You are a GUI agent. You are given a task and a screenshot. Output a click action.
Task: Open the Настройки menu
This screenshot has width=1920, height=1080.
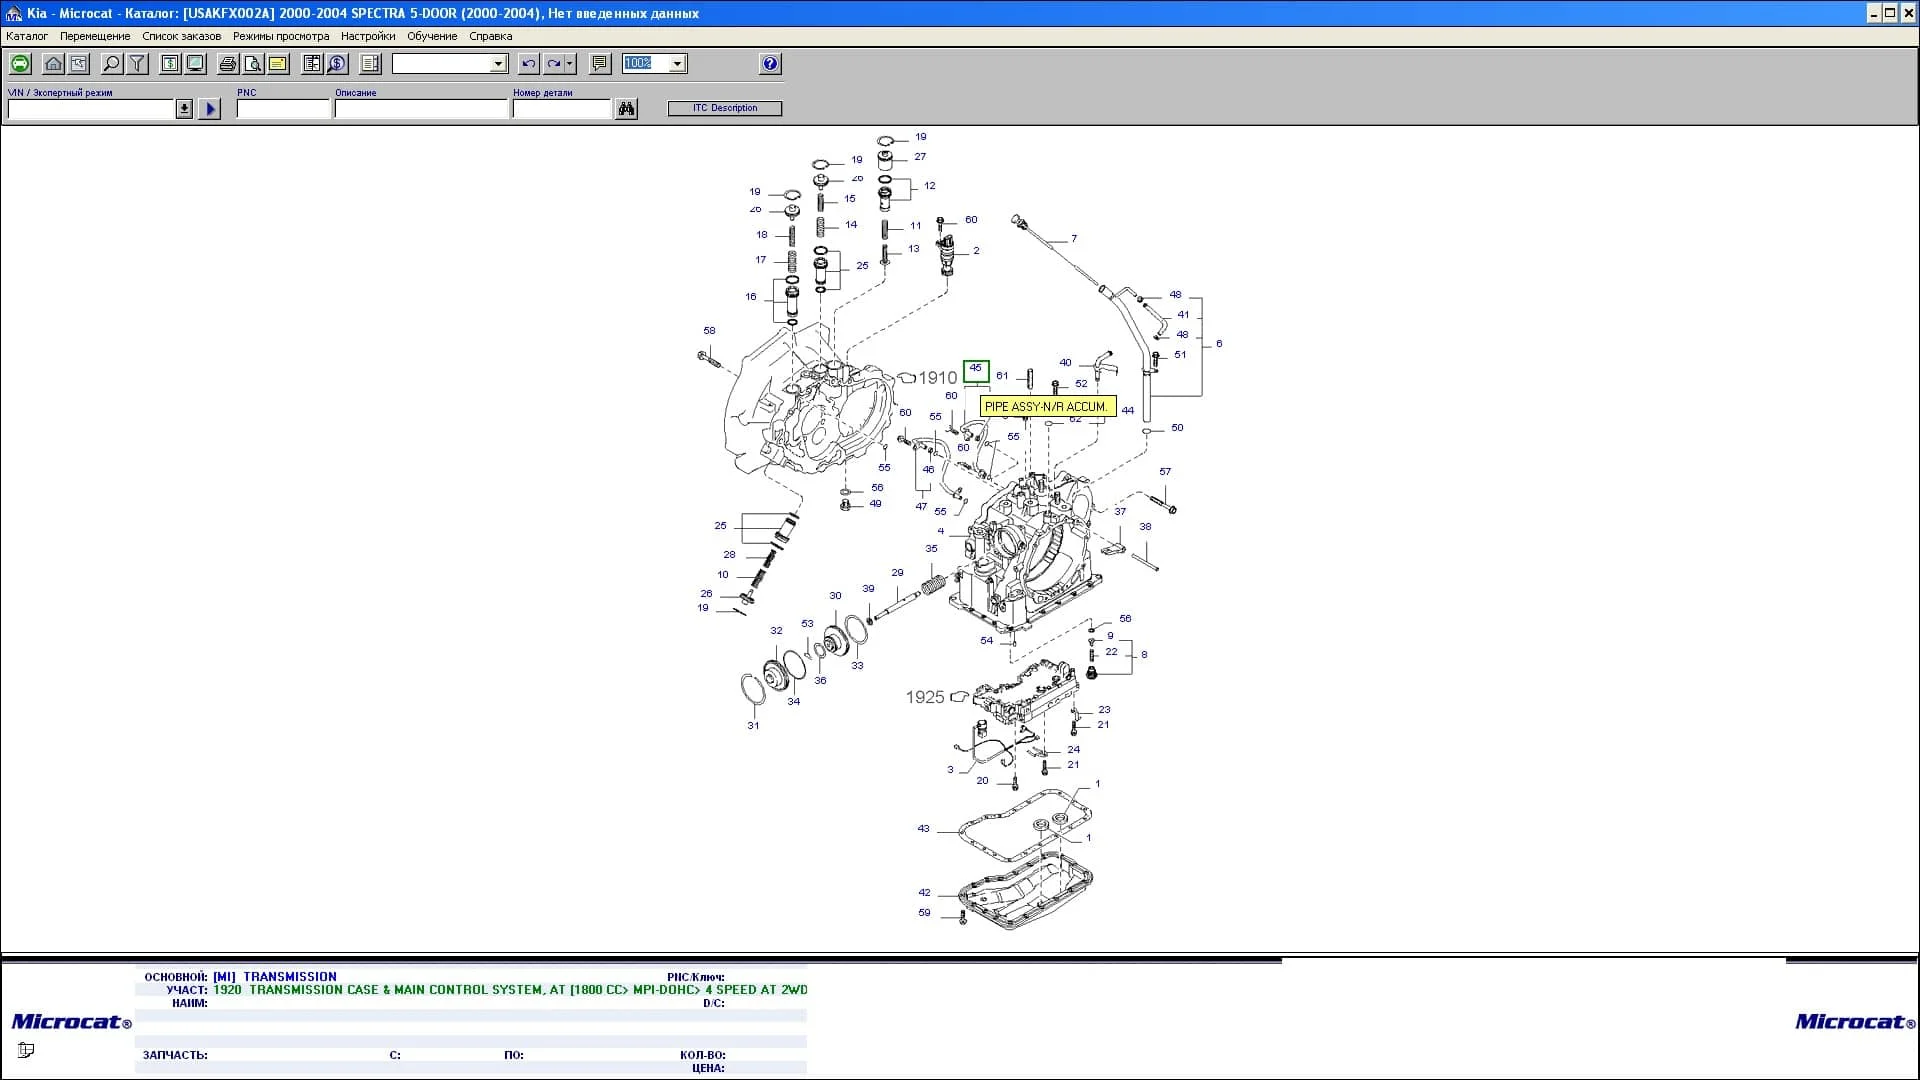(368, 36)
